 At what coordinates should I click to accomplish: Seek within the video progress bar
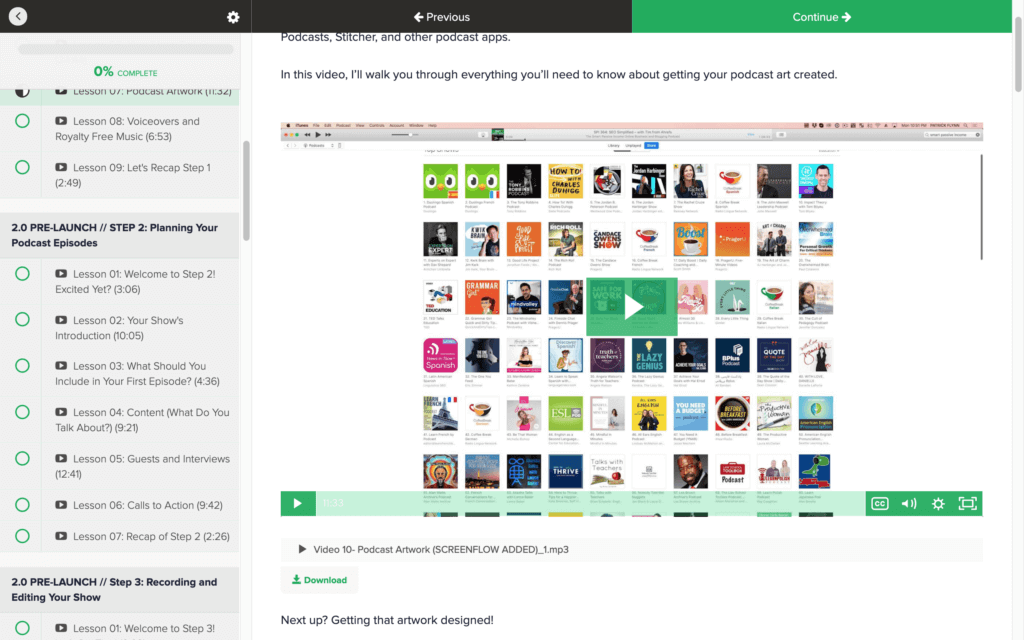point(591,504)
